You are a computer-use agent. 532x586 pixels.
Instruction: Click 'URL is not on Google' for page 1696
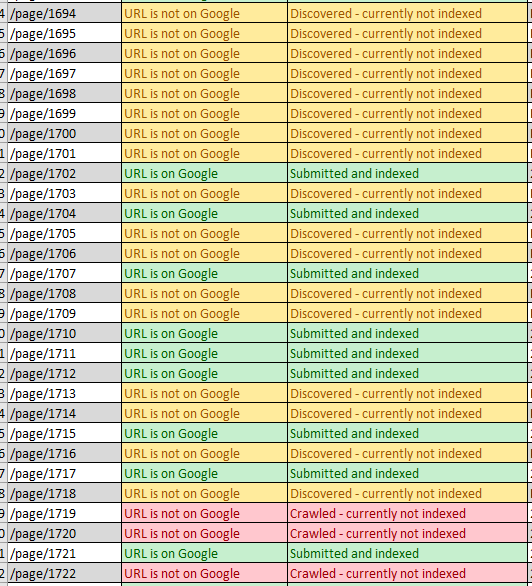click(x=182, y=53)
